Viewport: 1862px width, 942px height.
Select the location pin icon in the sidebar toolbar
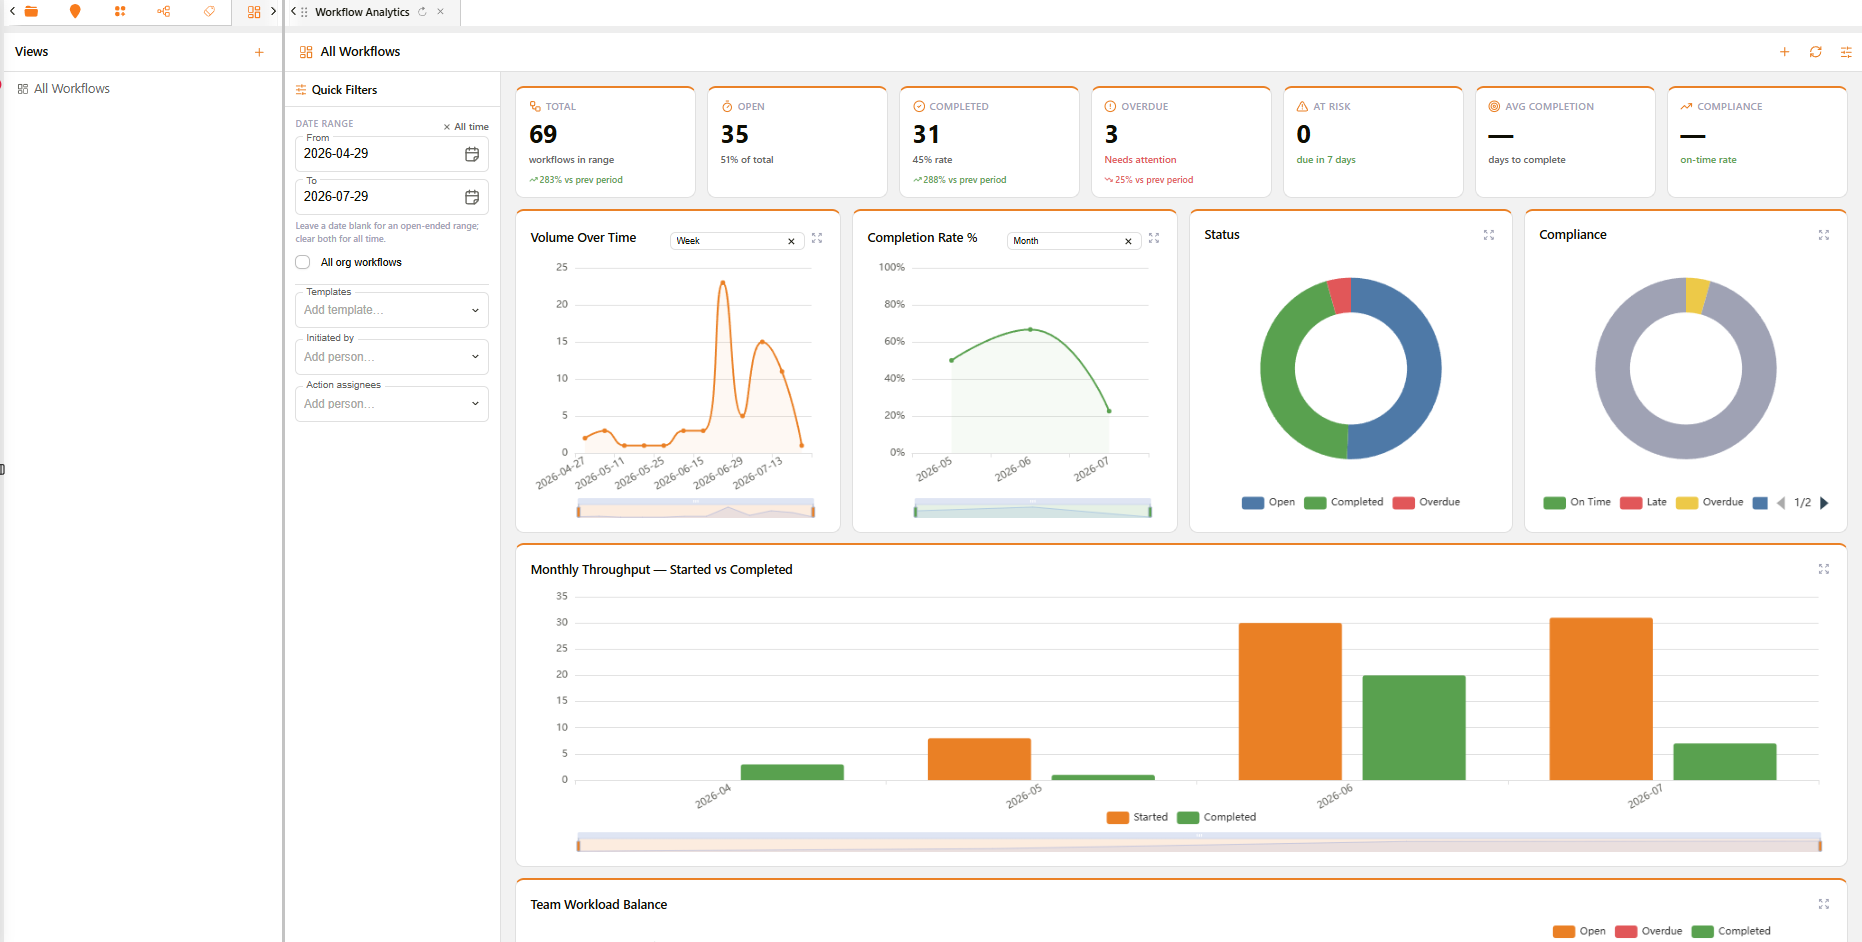tap(75, 11)
